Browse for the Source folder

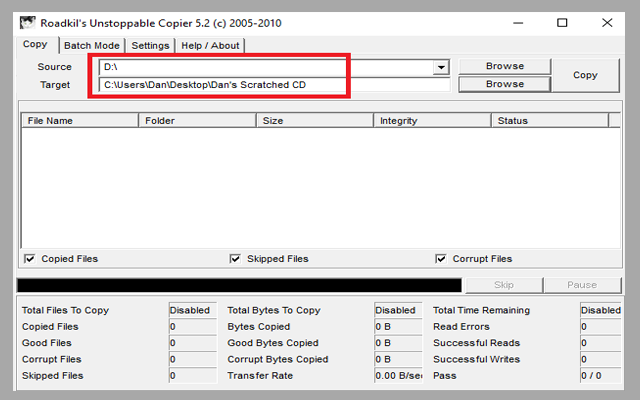[505, 66]
